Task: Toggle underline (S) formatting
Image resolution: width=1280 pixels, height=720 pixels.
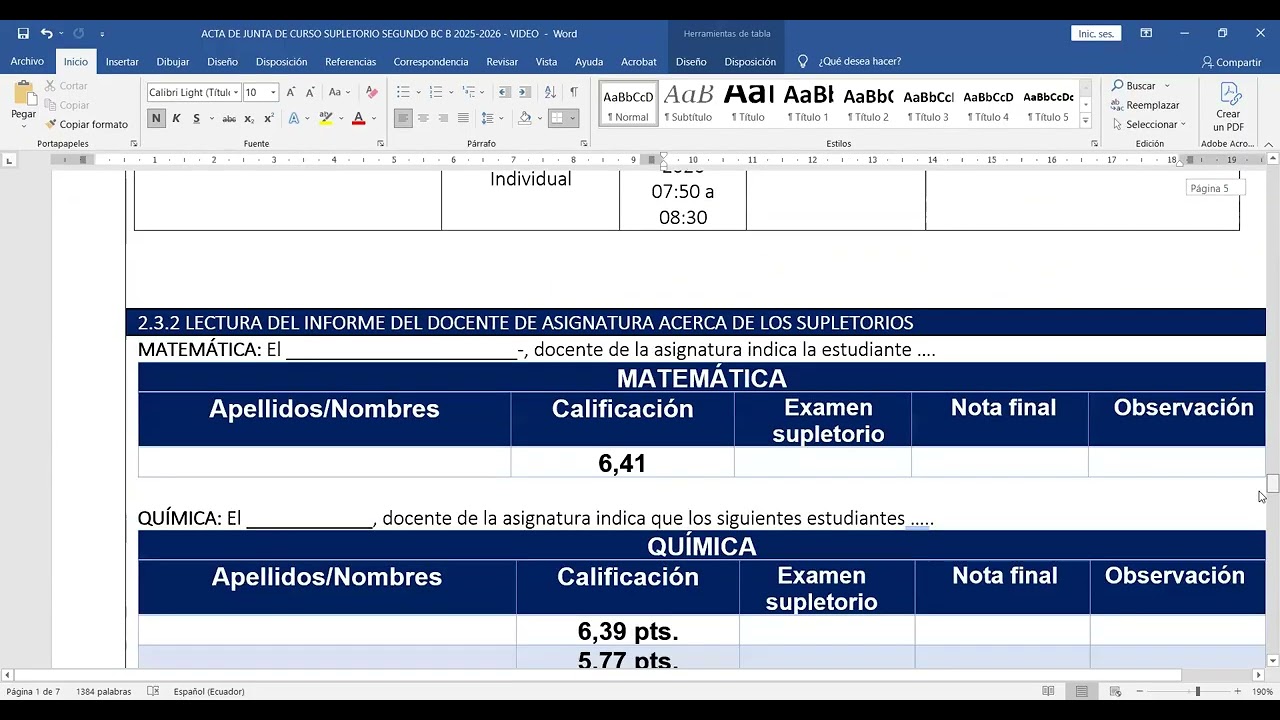Action: coord(196,118)
